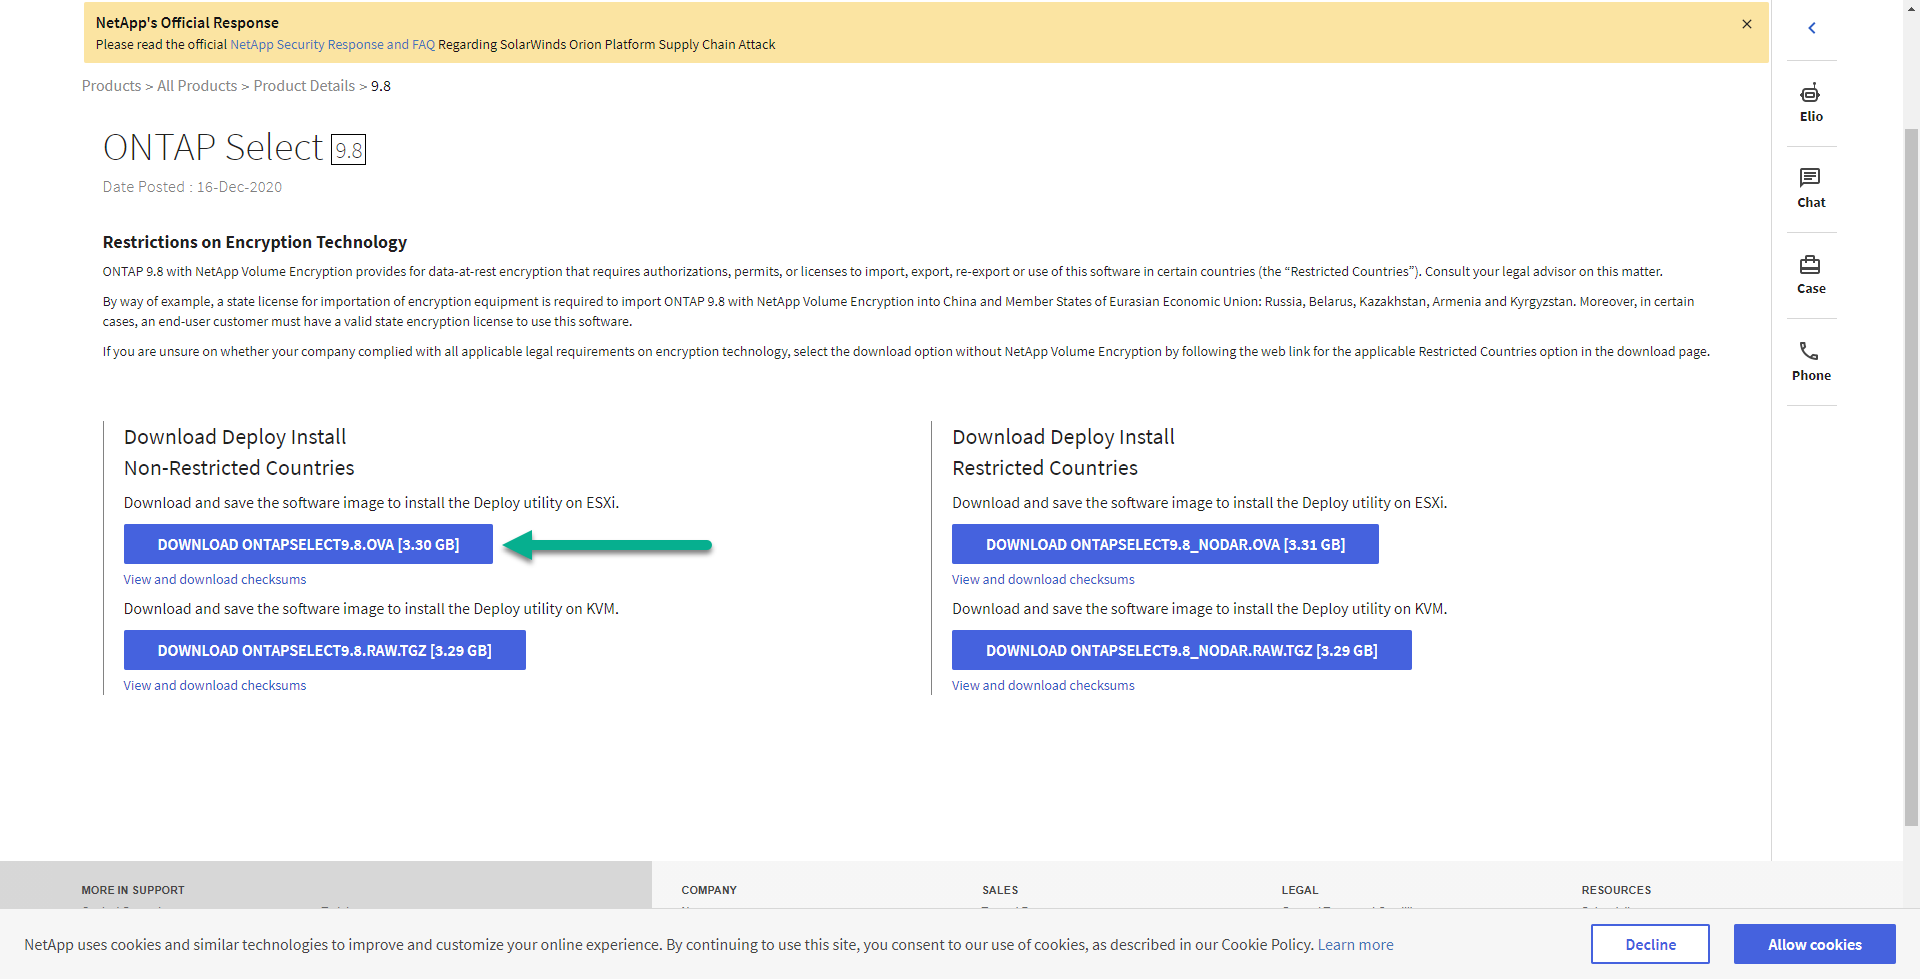Download ONTAPSELECT9.8.RAW.TGZ 3.29 GB
The image size is (1920, 979).
(325, 650)
